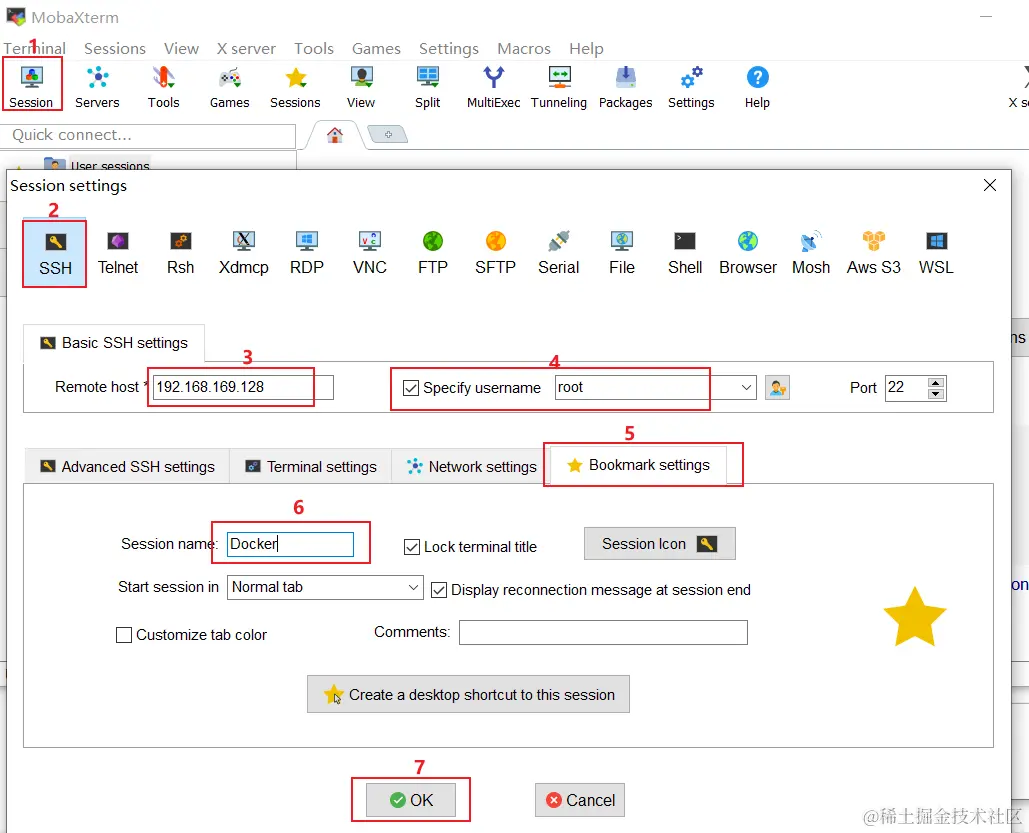The width and height of the screenshot is (1029, 833).
Task: Click the Comments text field
Action: tap(603, 632)
